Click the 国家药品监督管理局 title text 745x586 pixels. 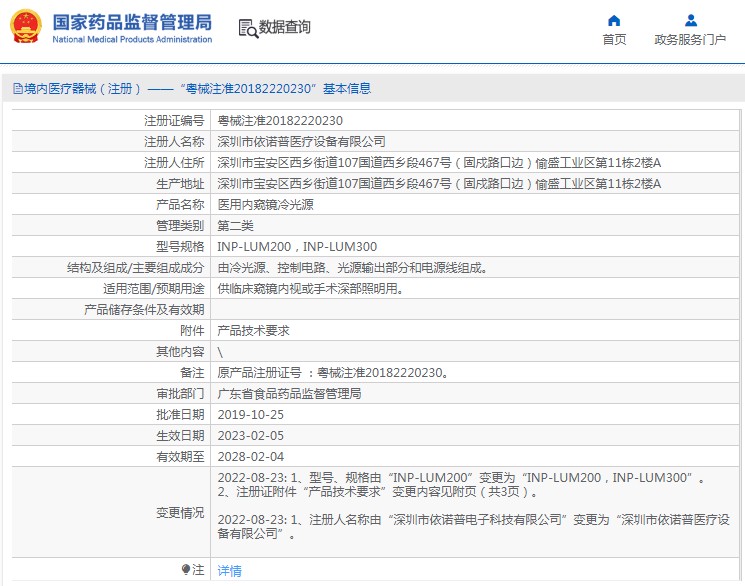pos(131,21)
